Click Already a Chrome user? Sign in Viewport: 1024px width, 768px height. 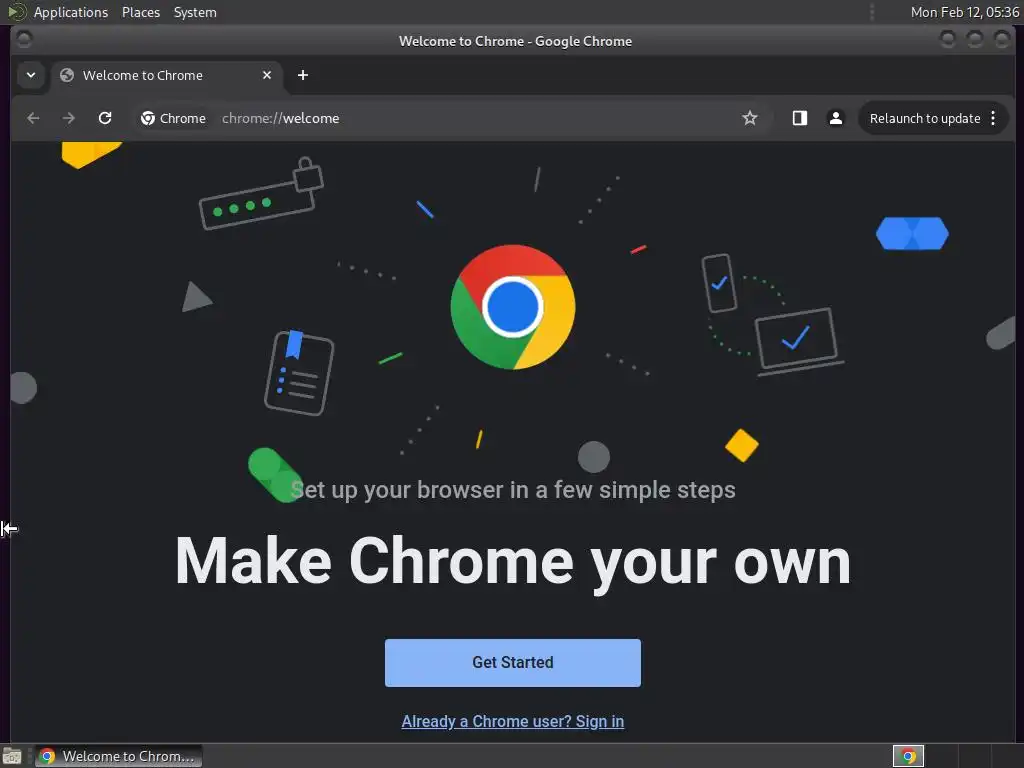click(x=513, y=722)
